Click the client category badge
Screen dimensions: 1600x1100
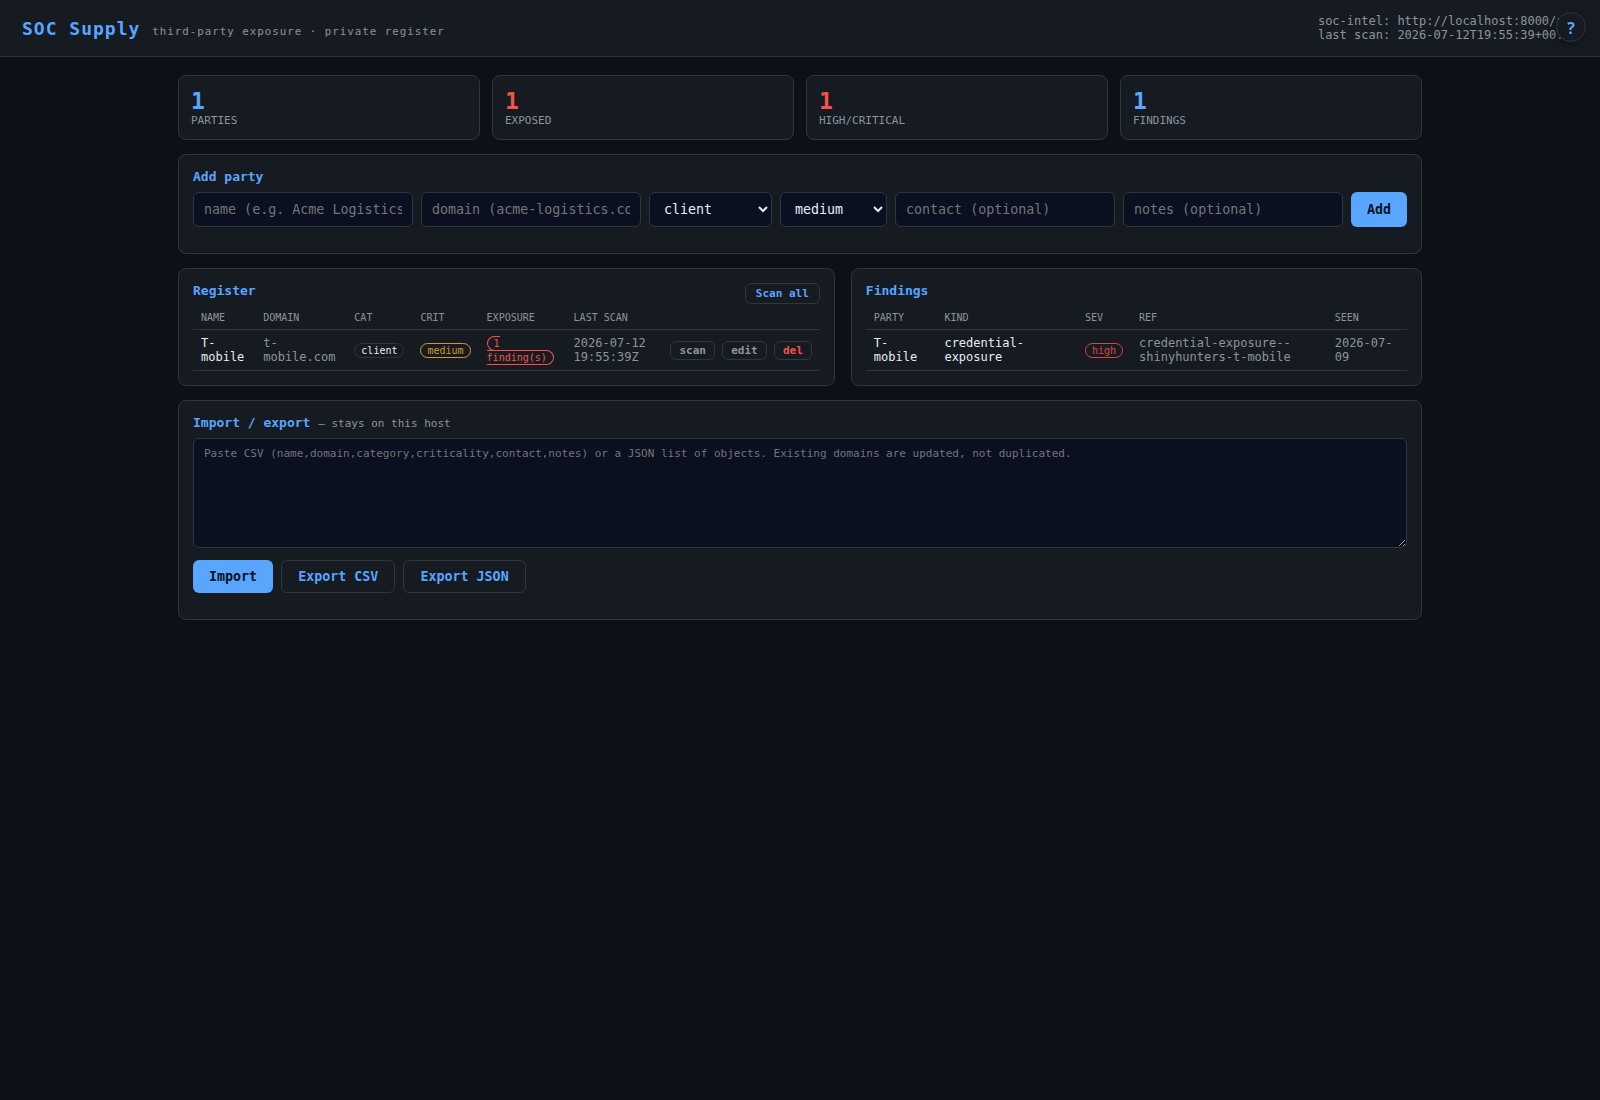[x=379, y=350]
